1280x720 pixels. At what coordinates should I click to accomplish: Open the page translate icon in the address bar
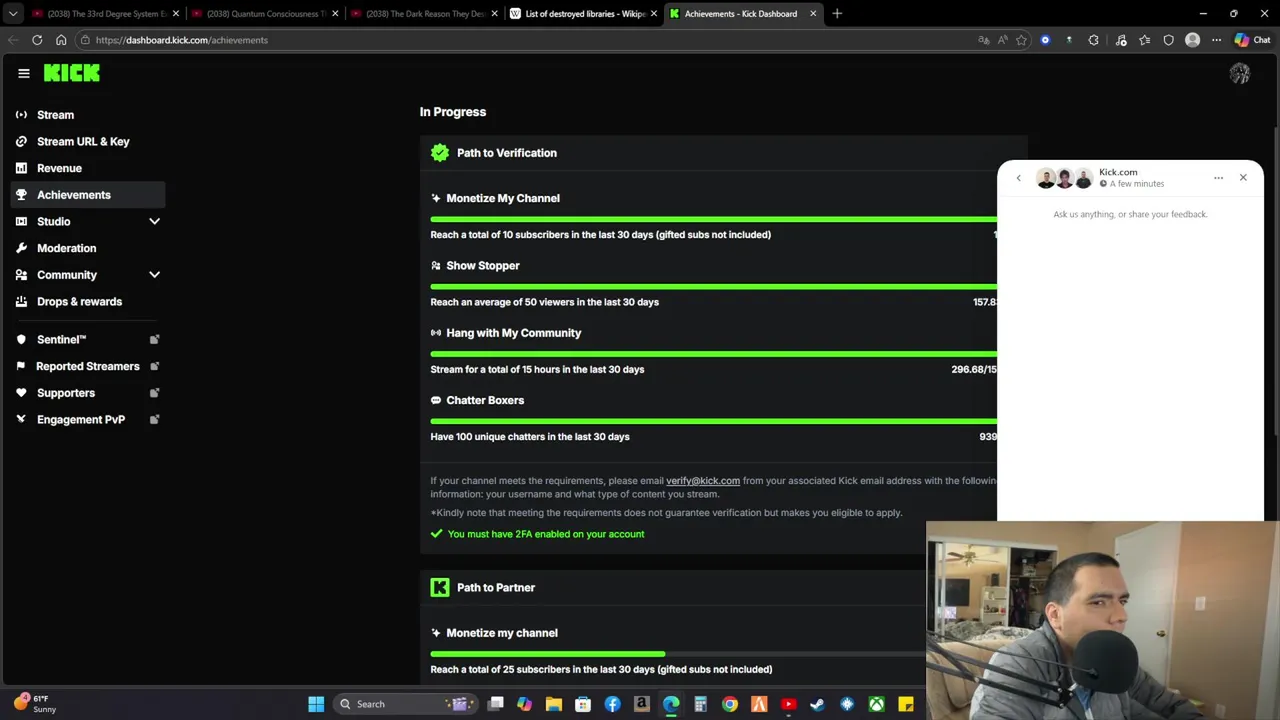(x=984, y=40)
